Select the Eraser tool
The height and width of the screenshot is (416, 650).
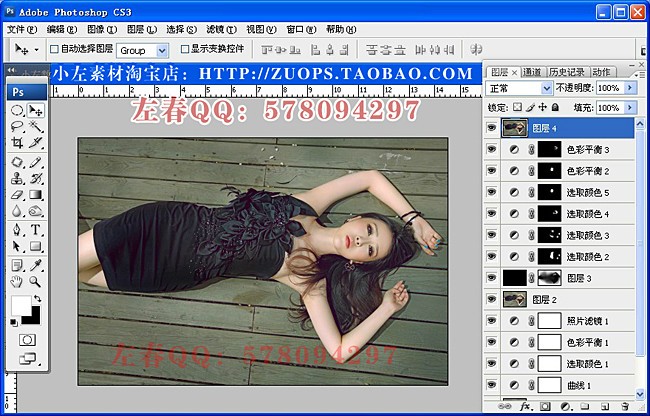(x=17, y=195)
